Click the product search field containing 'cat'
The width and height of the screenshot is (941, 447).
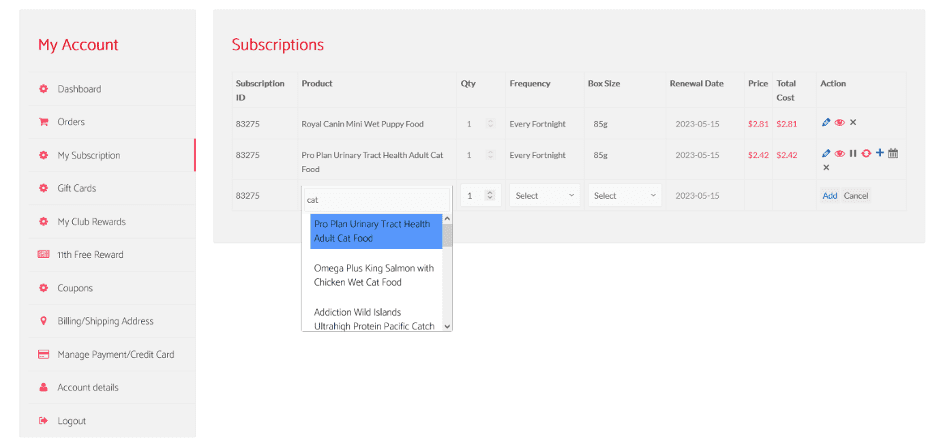point(375,199)
